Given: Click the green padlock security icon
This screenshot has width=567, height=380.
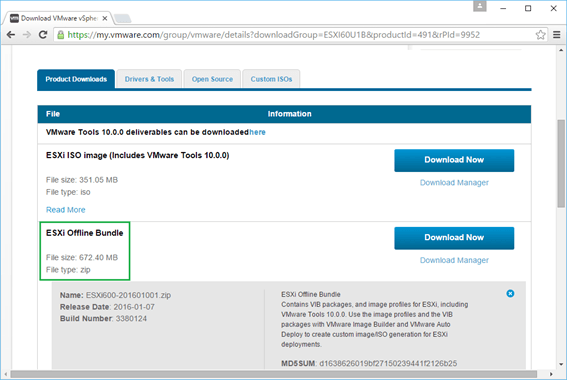Looking at the screenshot, I should [x=61, y=35].
